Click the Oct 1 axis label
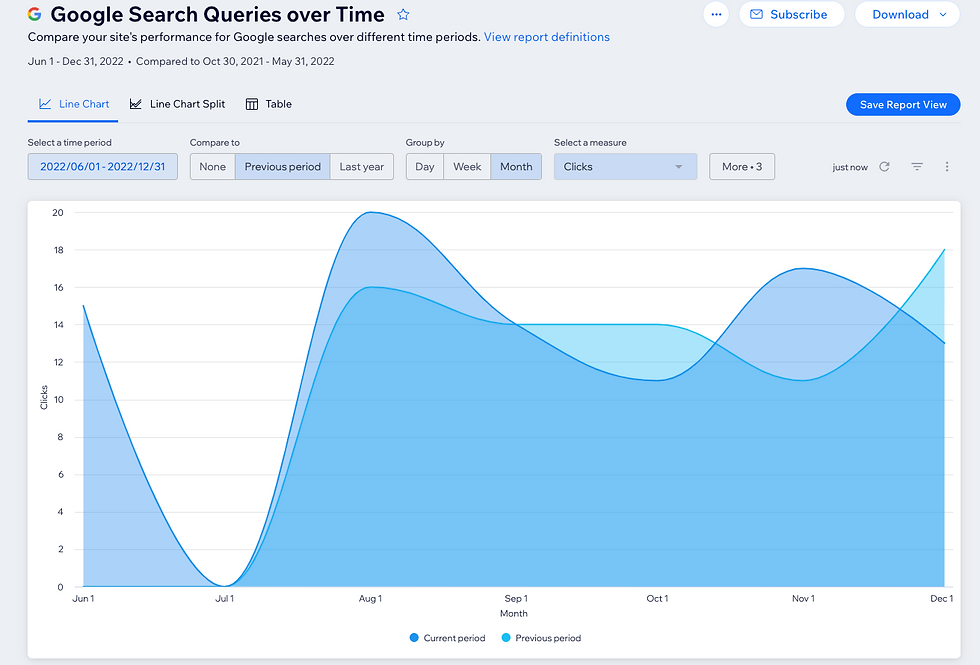The image size is (980, 665). (x=658, y=598)
